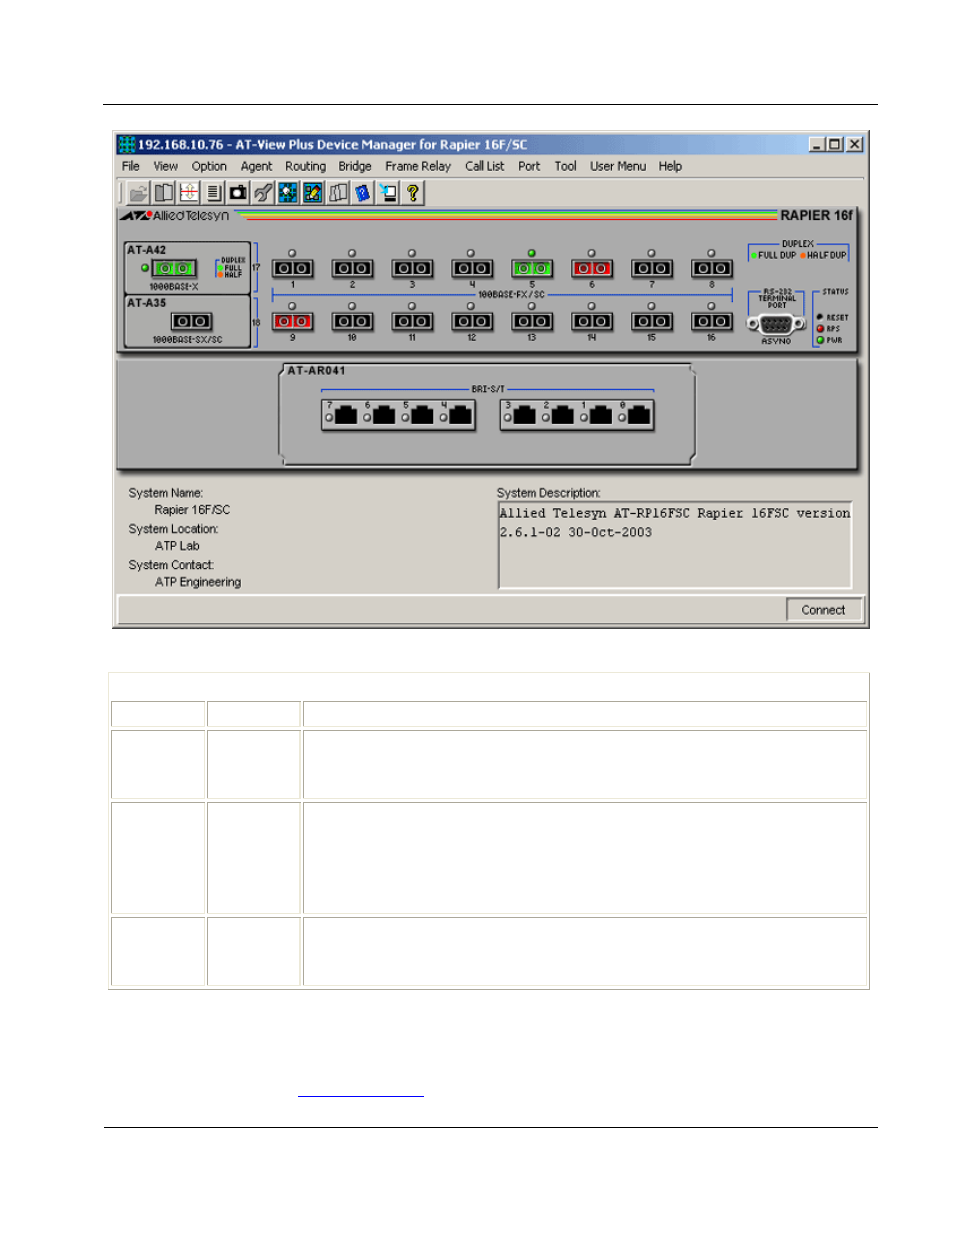Click the green PWR status LED
The image size is (954, 1235).
point(820,340)
